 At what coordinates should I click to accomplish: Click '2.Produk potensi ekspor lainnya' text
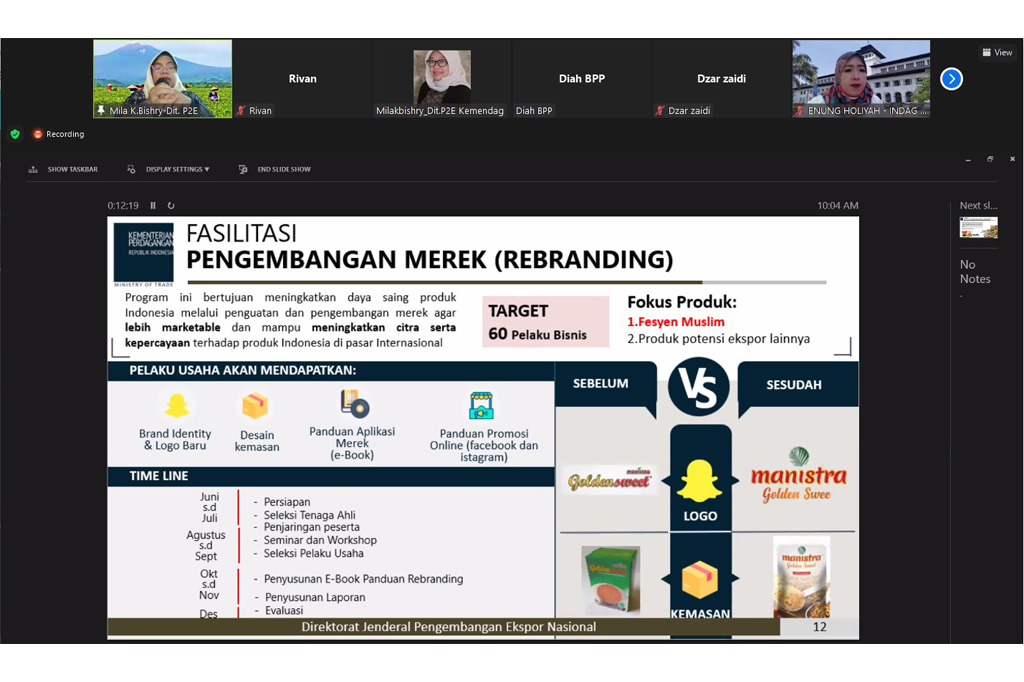[x=718, y=338]
